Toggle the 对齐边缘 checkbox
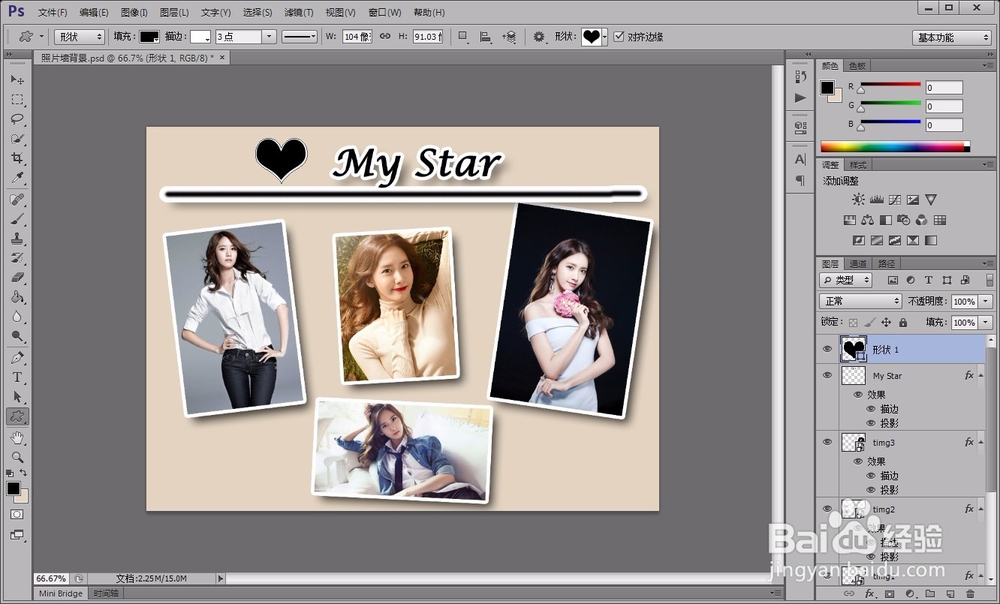1000x604 pixels. (619, 37)
